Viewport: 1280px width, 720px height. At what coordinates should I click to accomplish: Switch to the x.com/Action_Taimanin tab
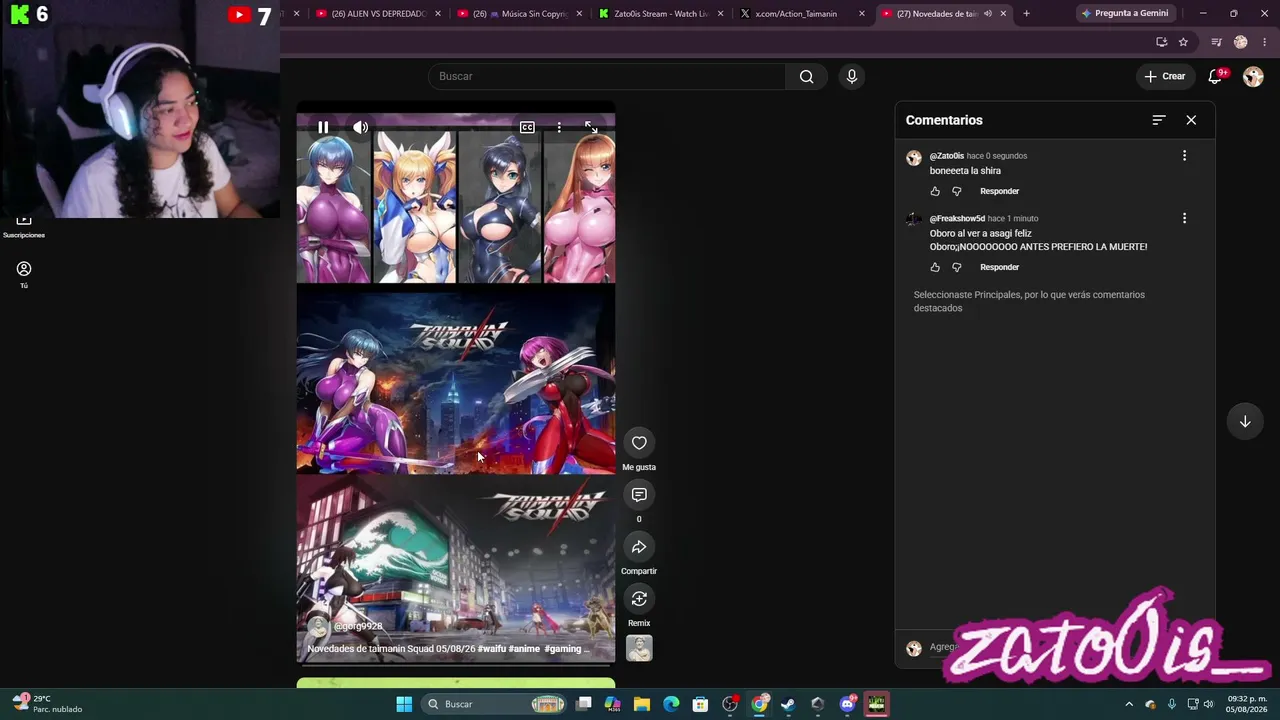802,14
